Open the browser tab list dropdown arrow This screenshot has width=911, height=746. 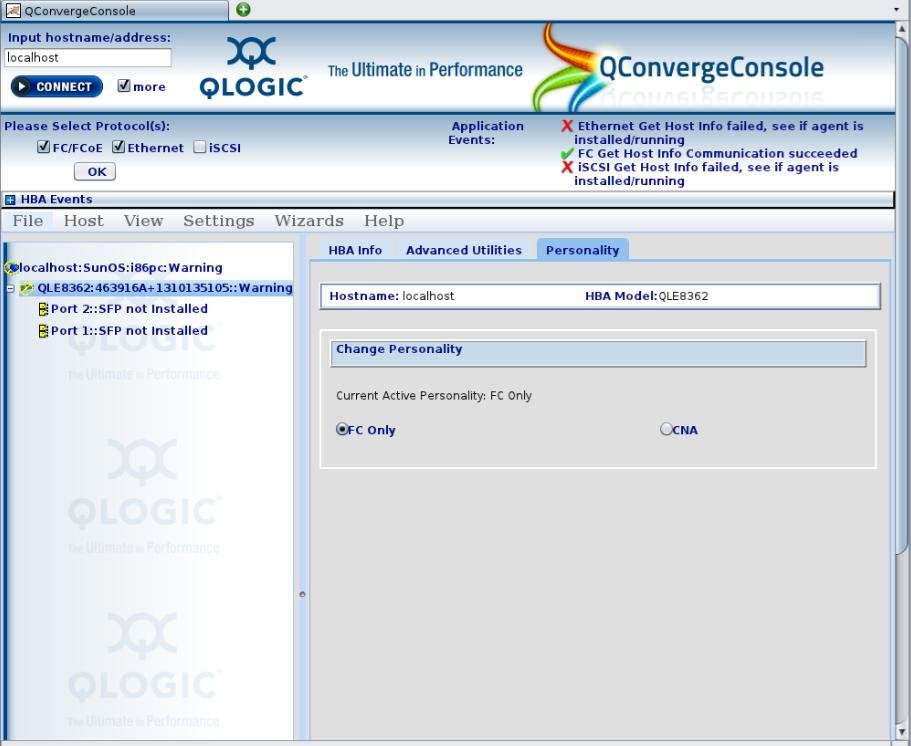(x=896, y=10)
